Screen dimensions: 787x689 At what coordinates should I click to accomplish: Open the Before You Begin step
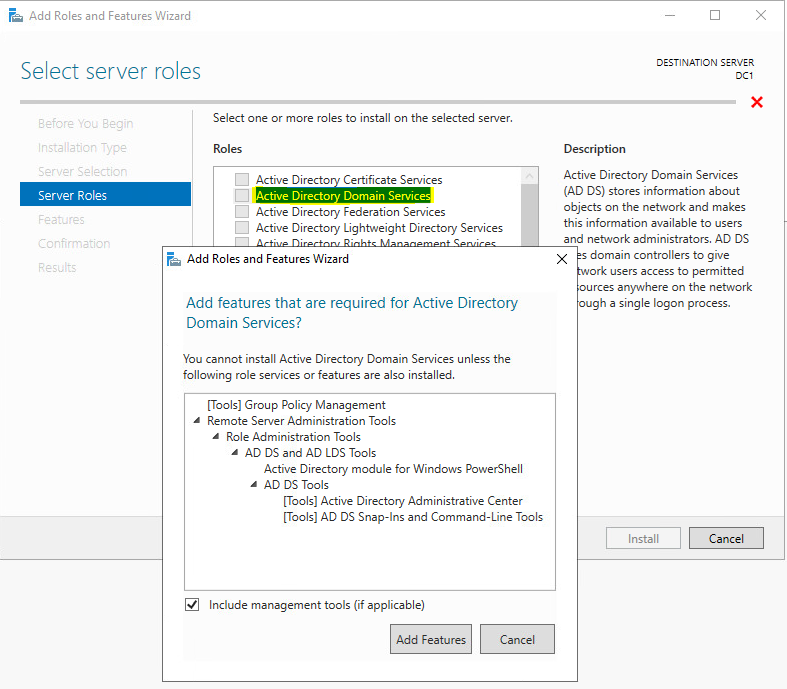85,123
